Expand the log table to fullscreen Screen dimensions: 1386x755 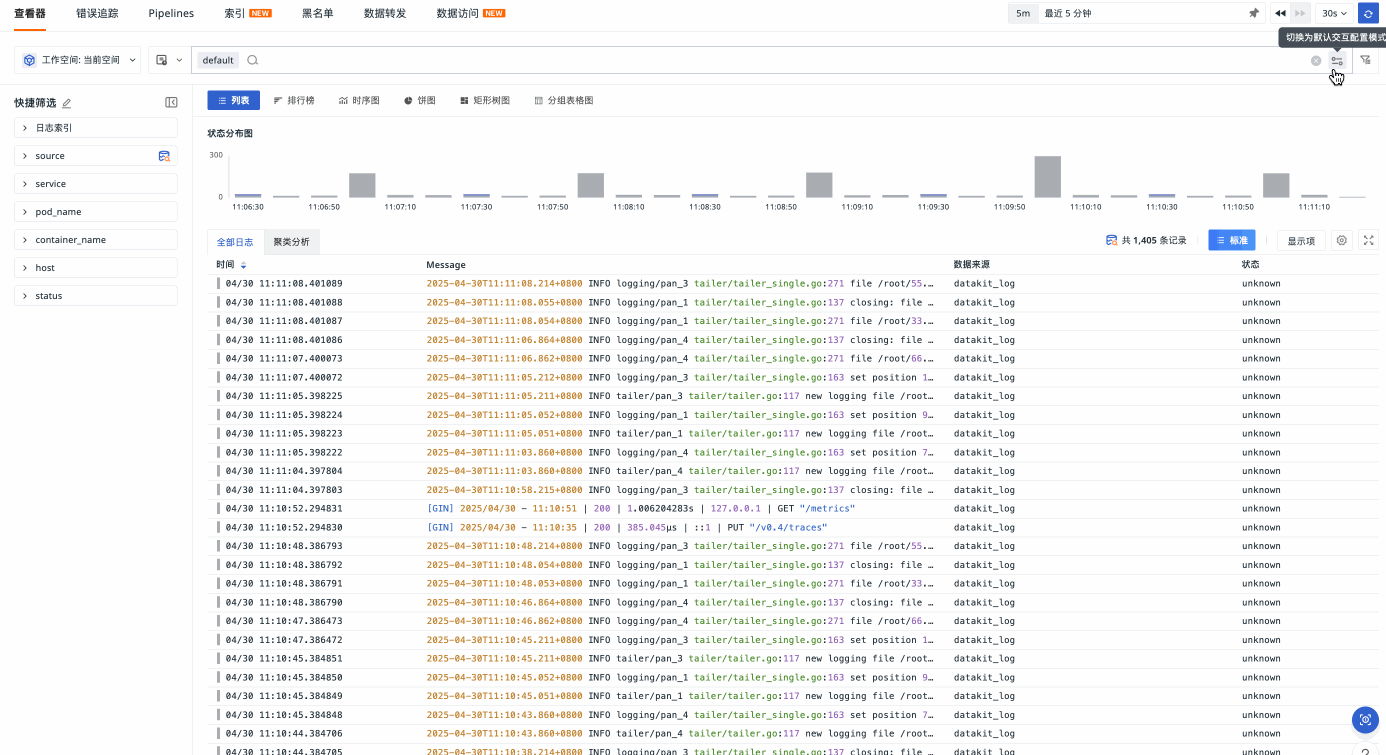(x=1368, y=240)
